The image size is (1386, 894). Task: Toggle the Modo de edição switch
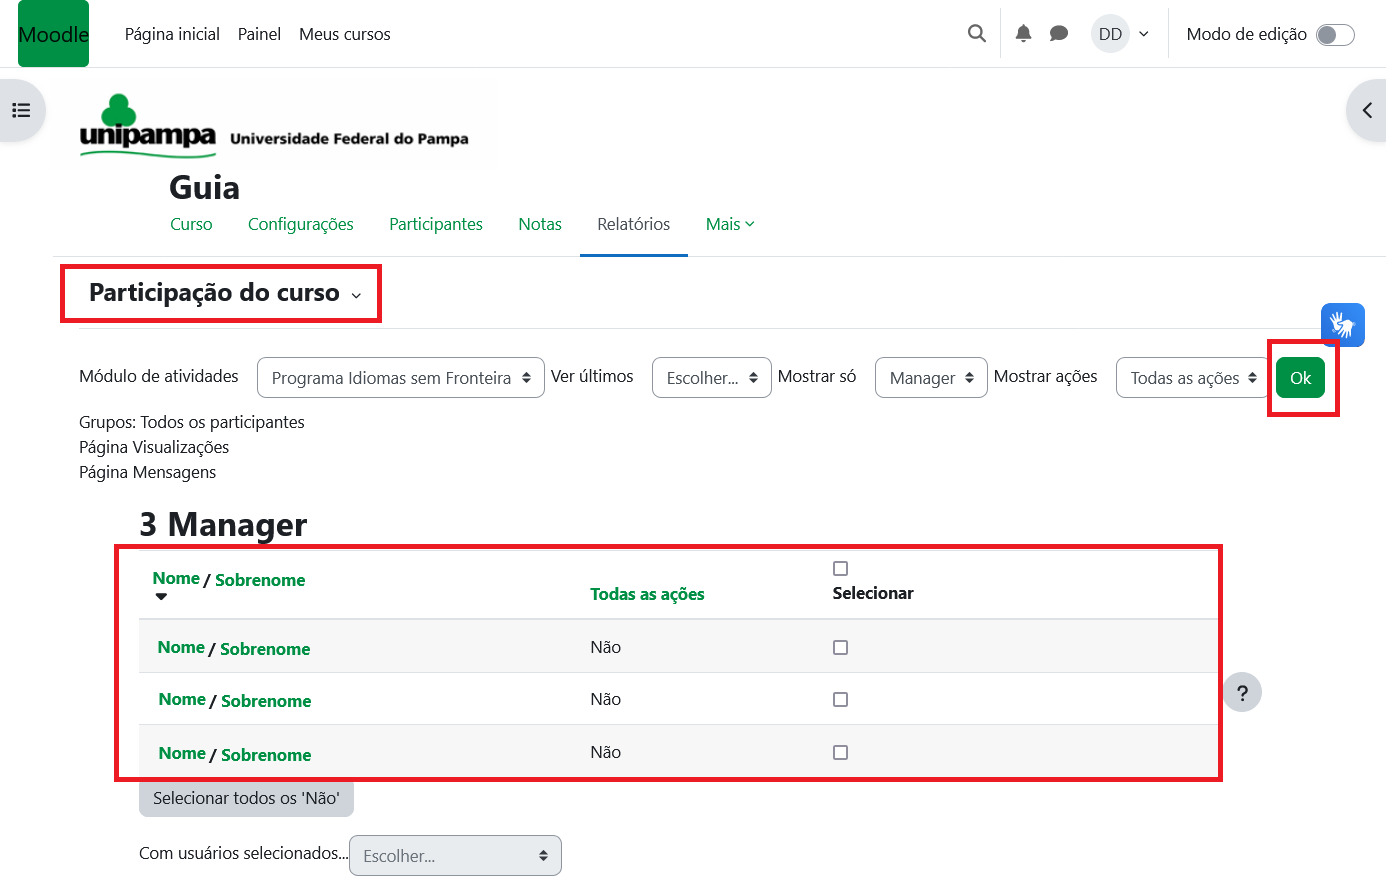[x=1334, y=35]
